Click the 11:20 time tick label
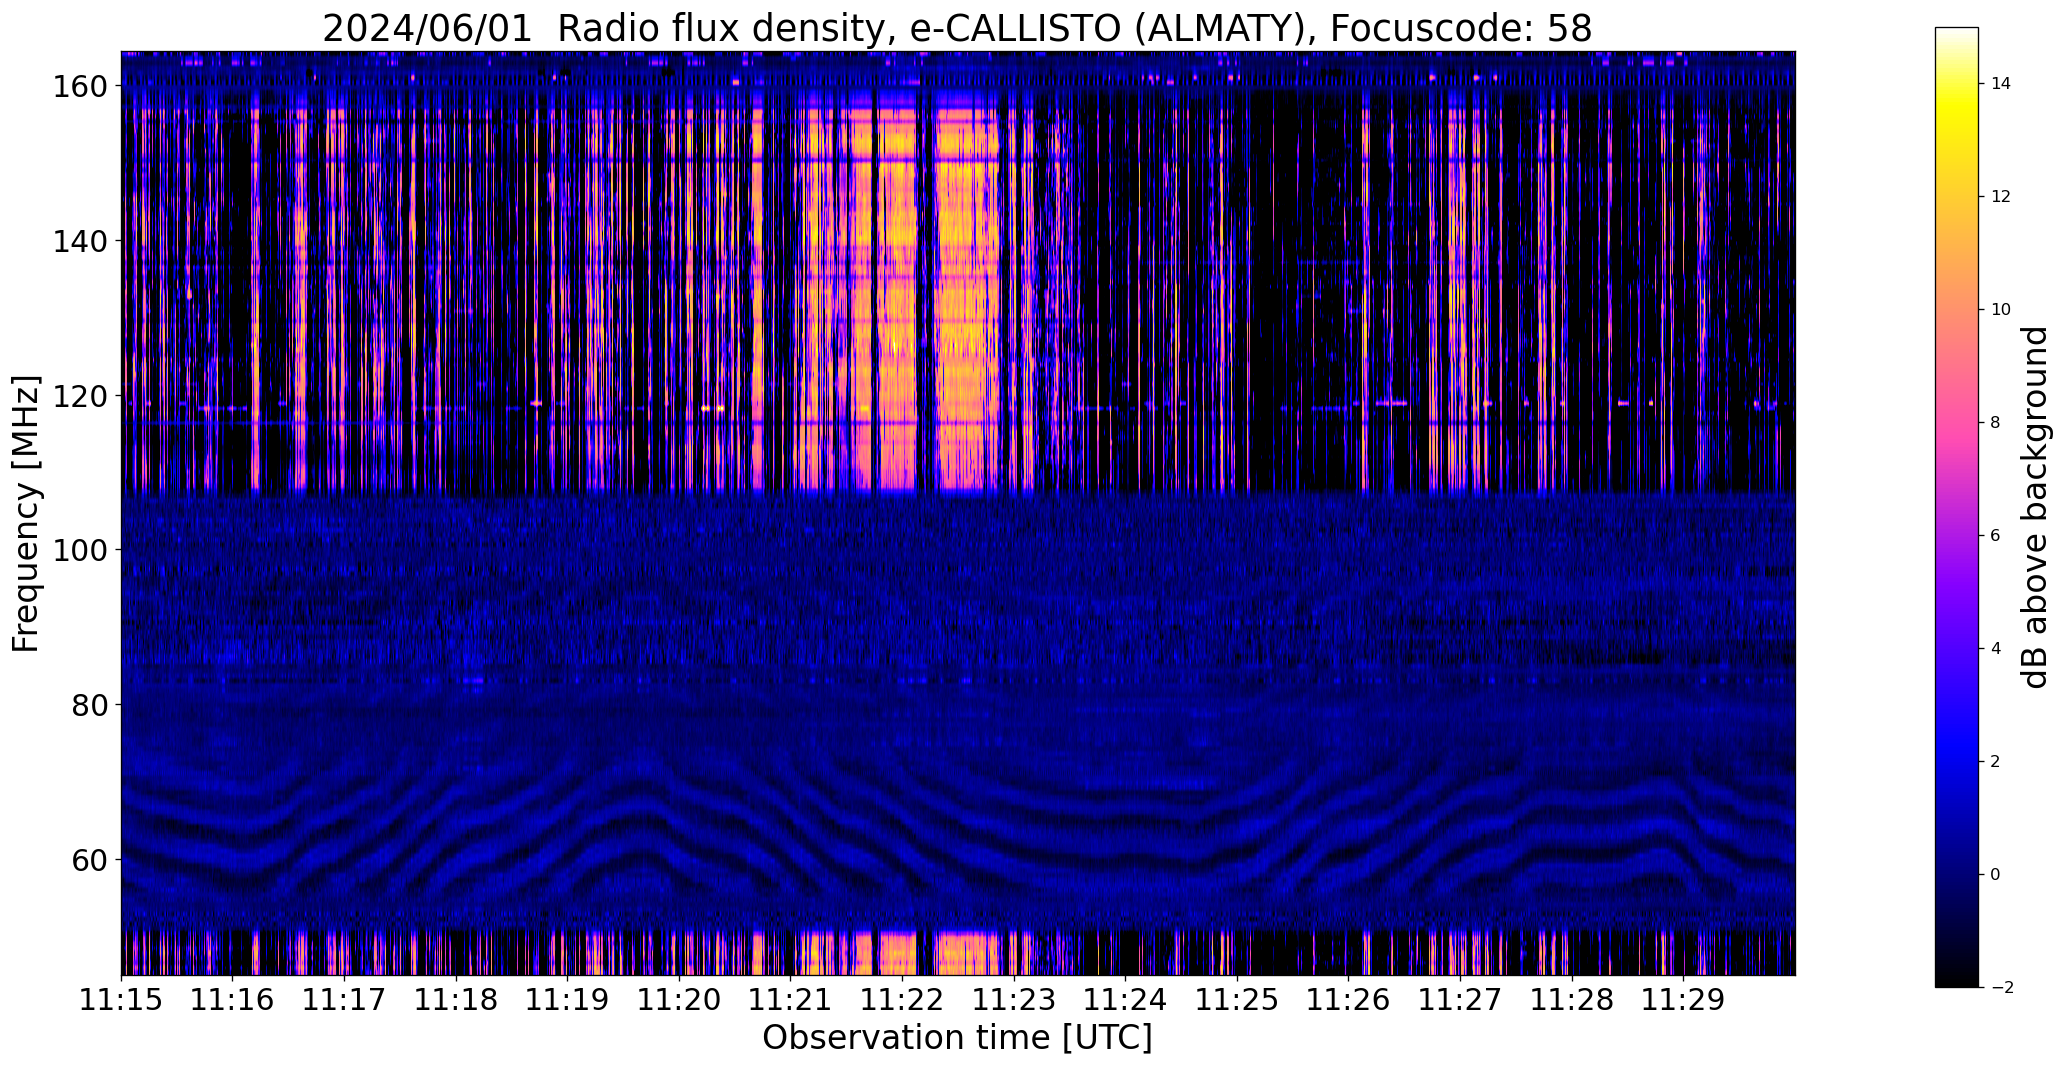Viewport: 2066px width, 1067px height. coord(679,999)
